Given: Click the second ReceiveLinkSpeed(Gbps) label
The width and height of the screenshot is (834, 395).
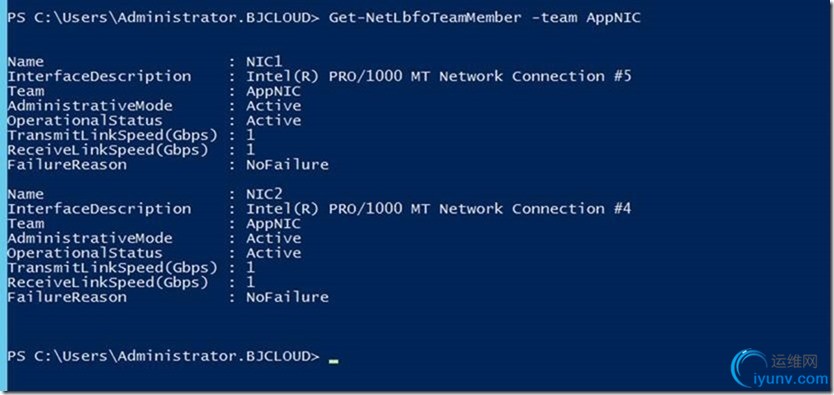Looking at the screenshot, I should point(108,282).
